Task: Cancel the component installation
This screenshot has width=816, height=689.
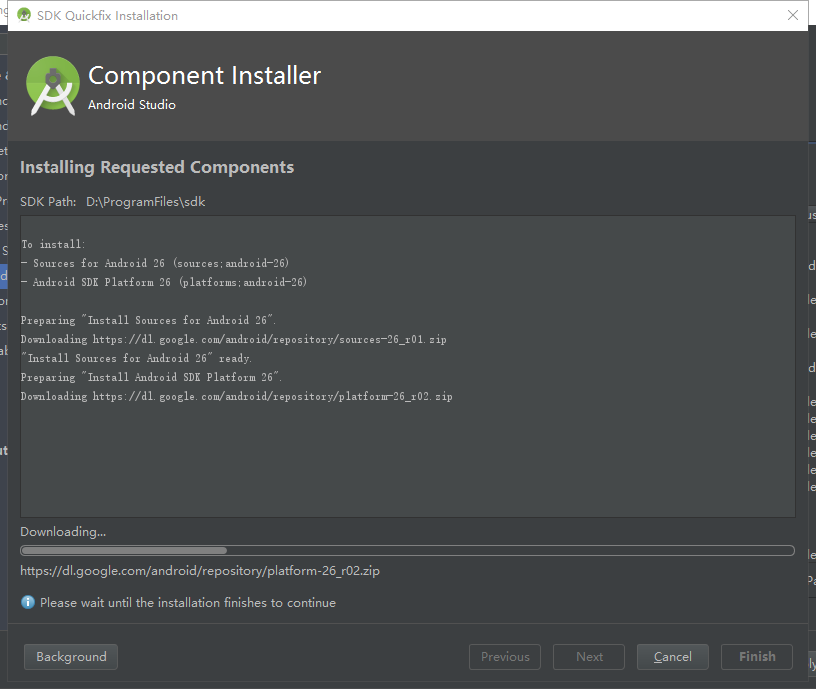Action: [x=672, y=657]
